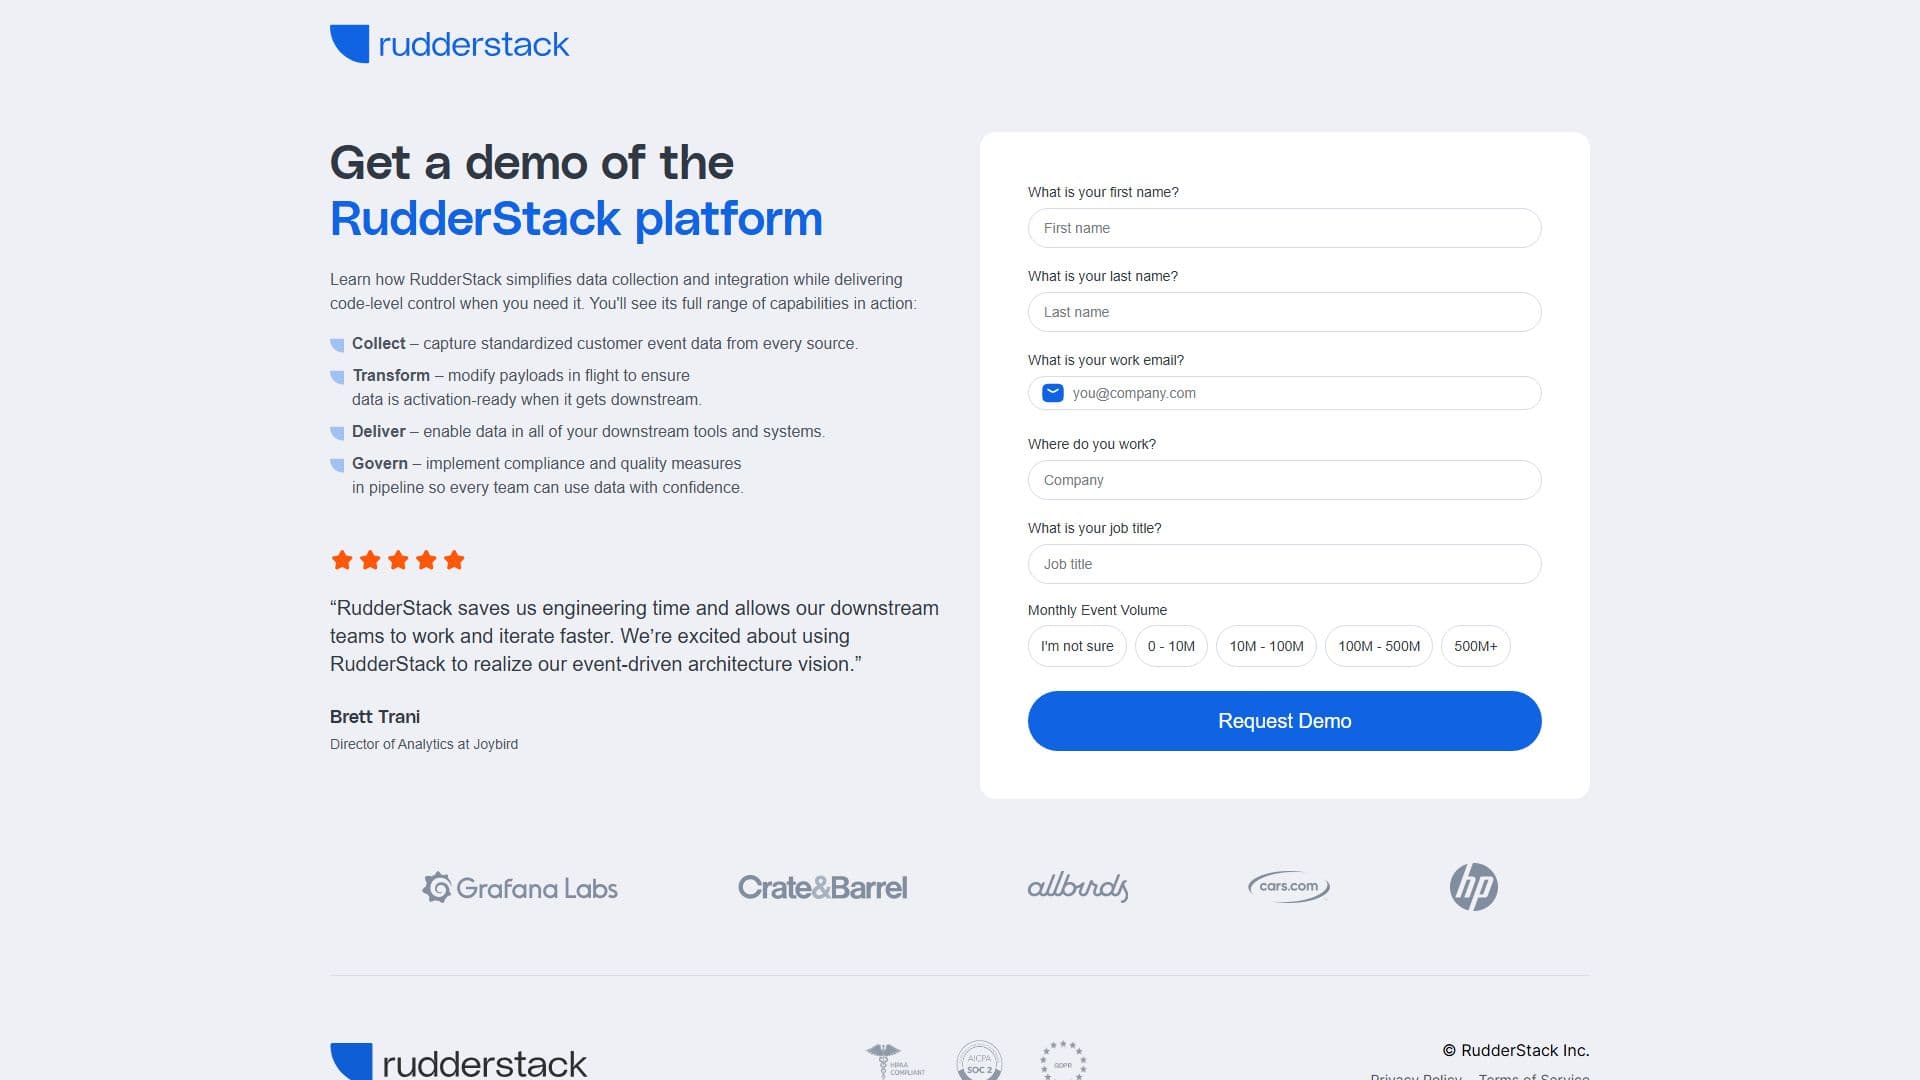Click the cars.com logo

click(1288, 886)
